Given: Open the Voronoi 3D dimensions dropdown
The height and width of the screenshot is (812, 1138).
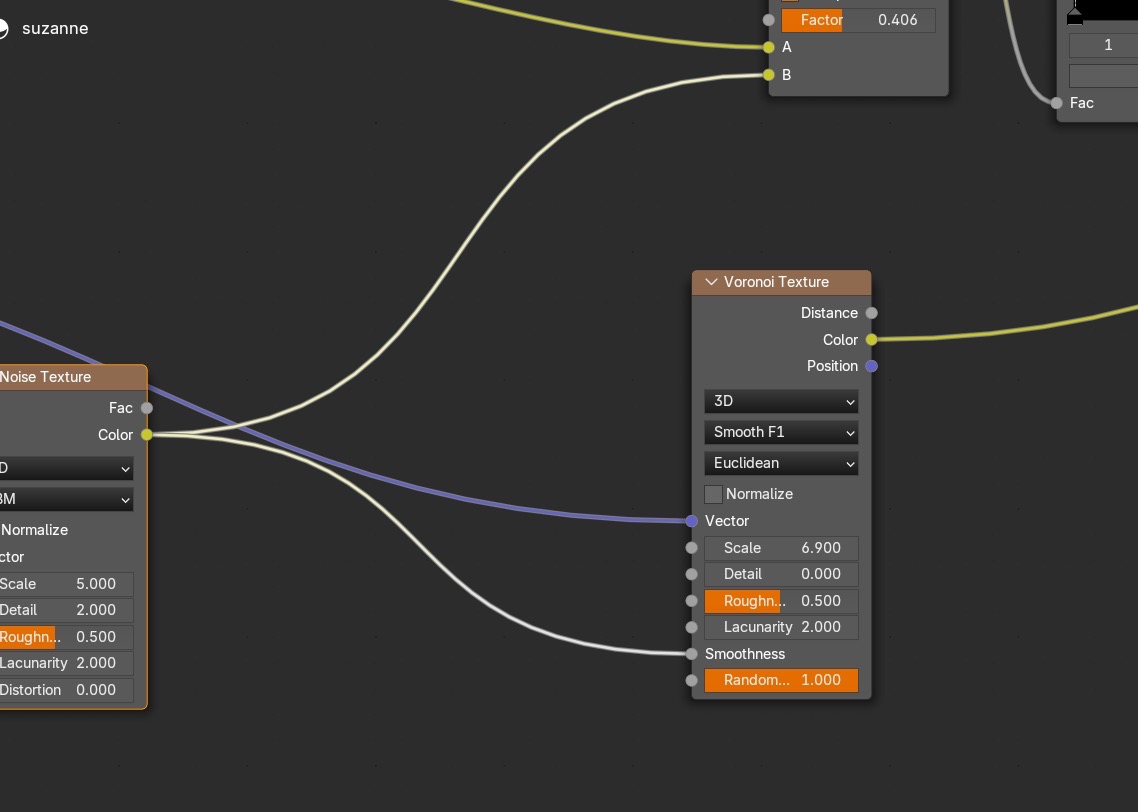Looking at the screenshot, I should click(781, 401).
